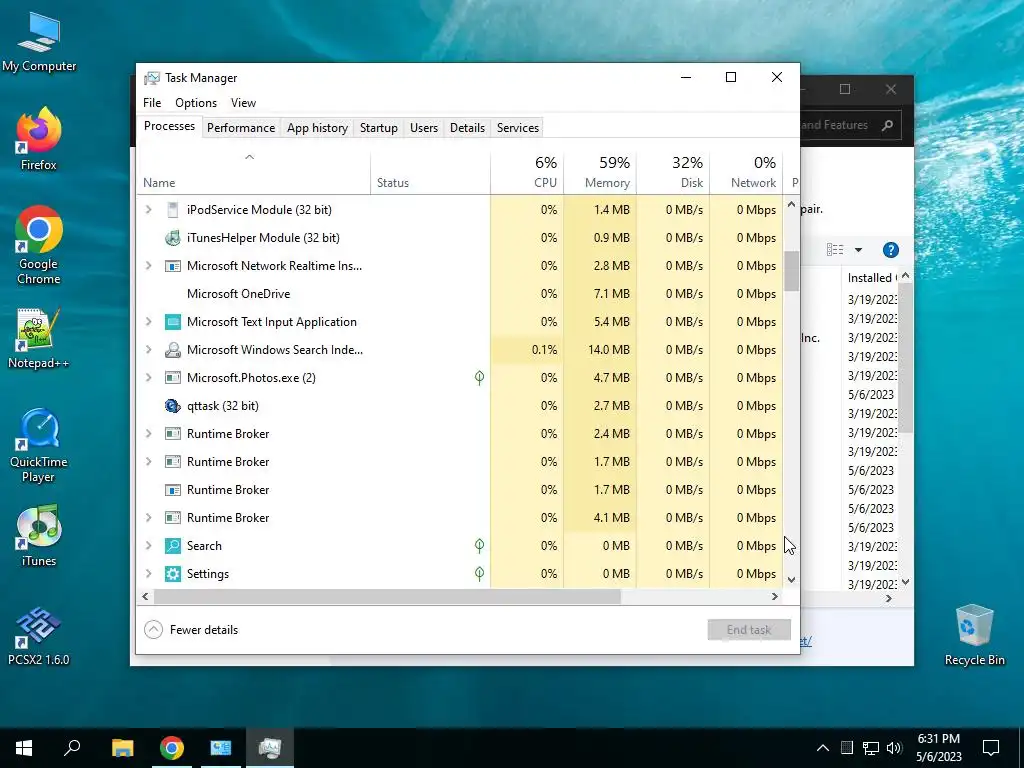The width and height of the screenshot is (1024, 768).
Task: Sort processes by Memory column header
Action: [x=600, y=174]
